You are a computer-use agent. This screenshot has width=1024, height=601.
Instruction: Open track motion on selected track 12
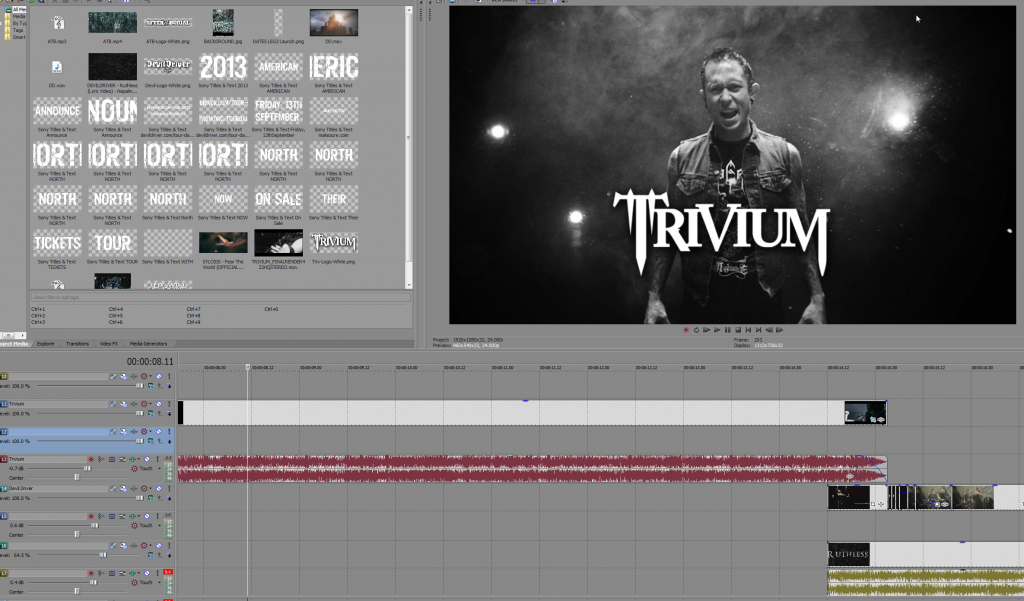(x=123, y=432)
